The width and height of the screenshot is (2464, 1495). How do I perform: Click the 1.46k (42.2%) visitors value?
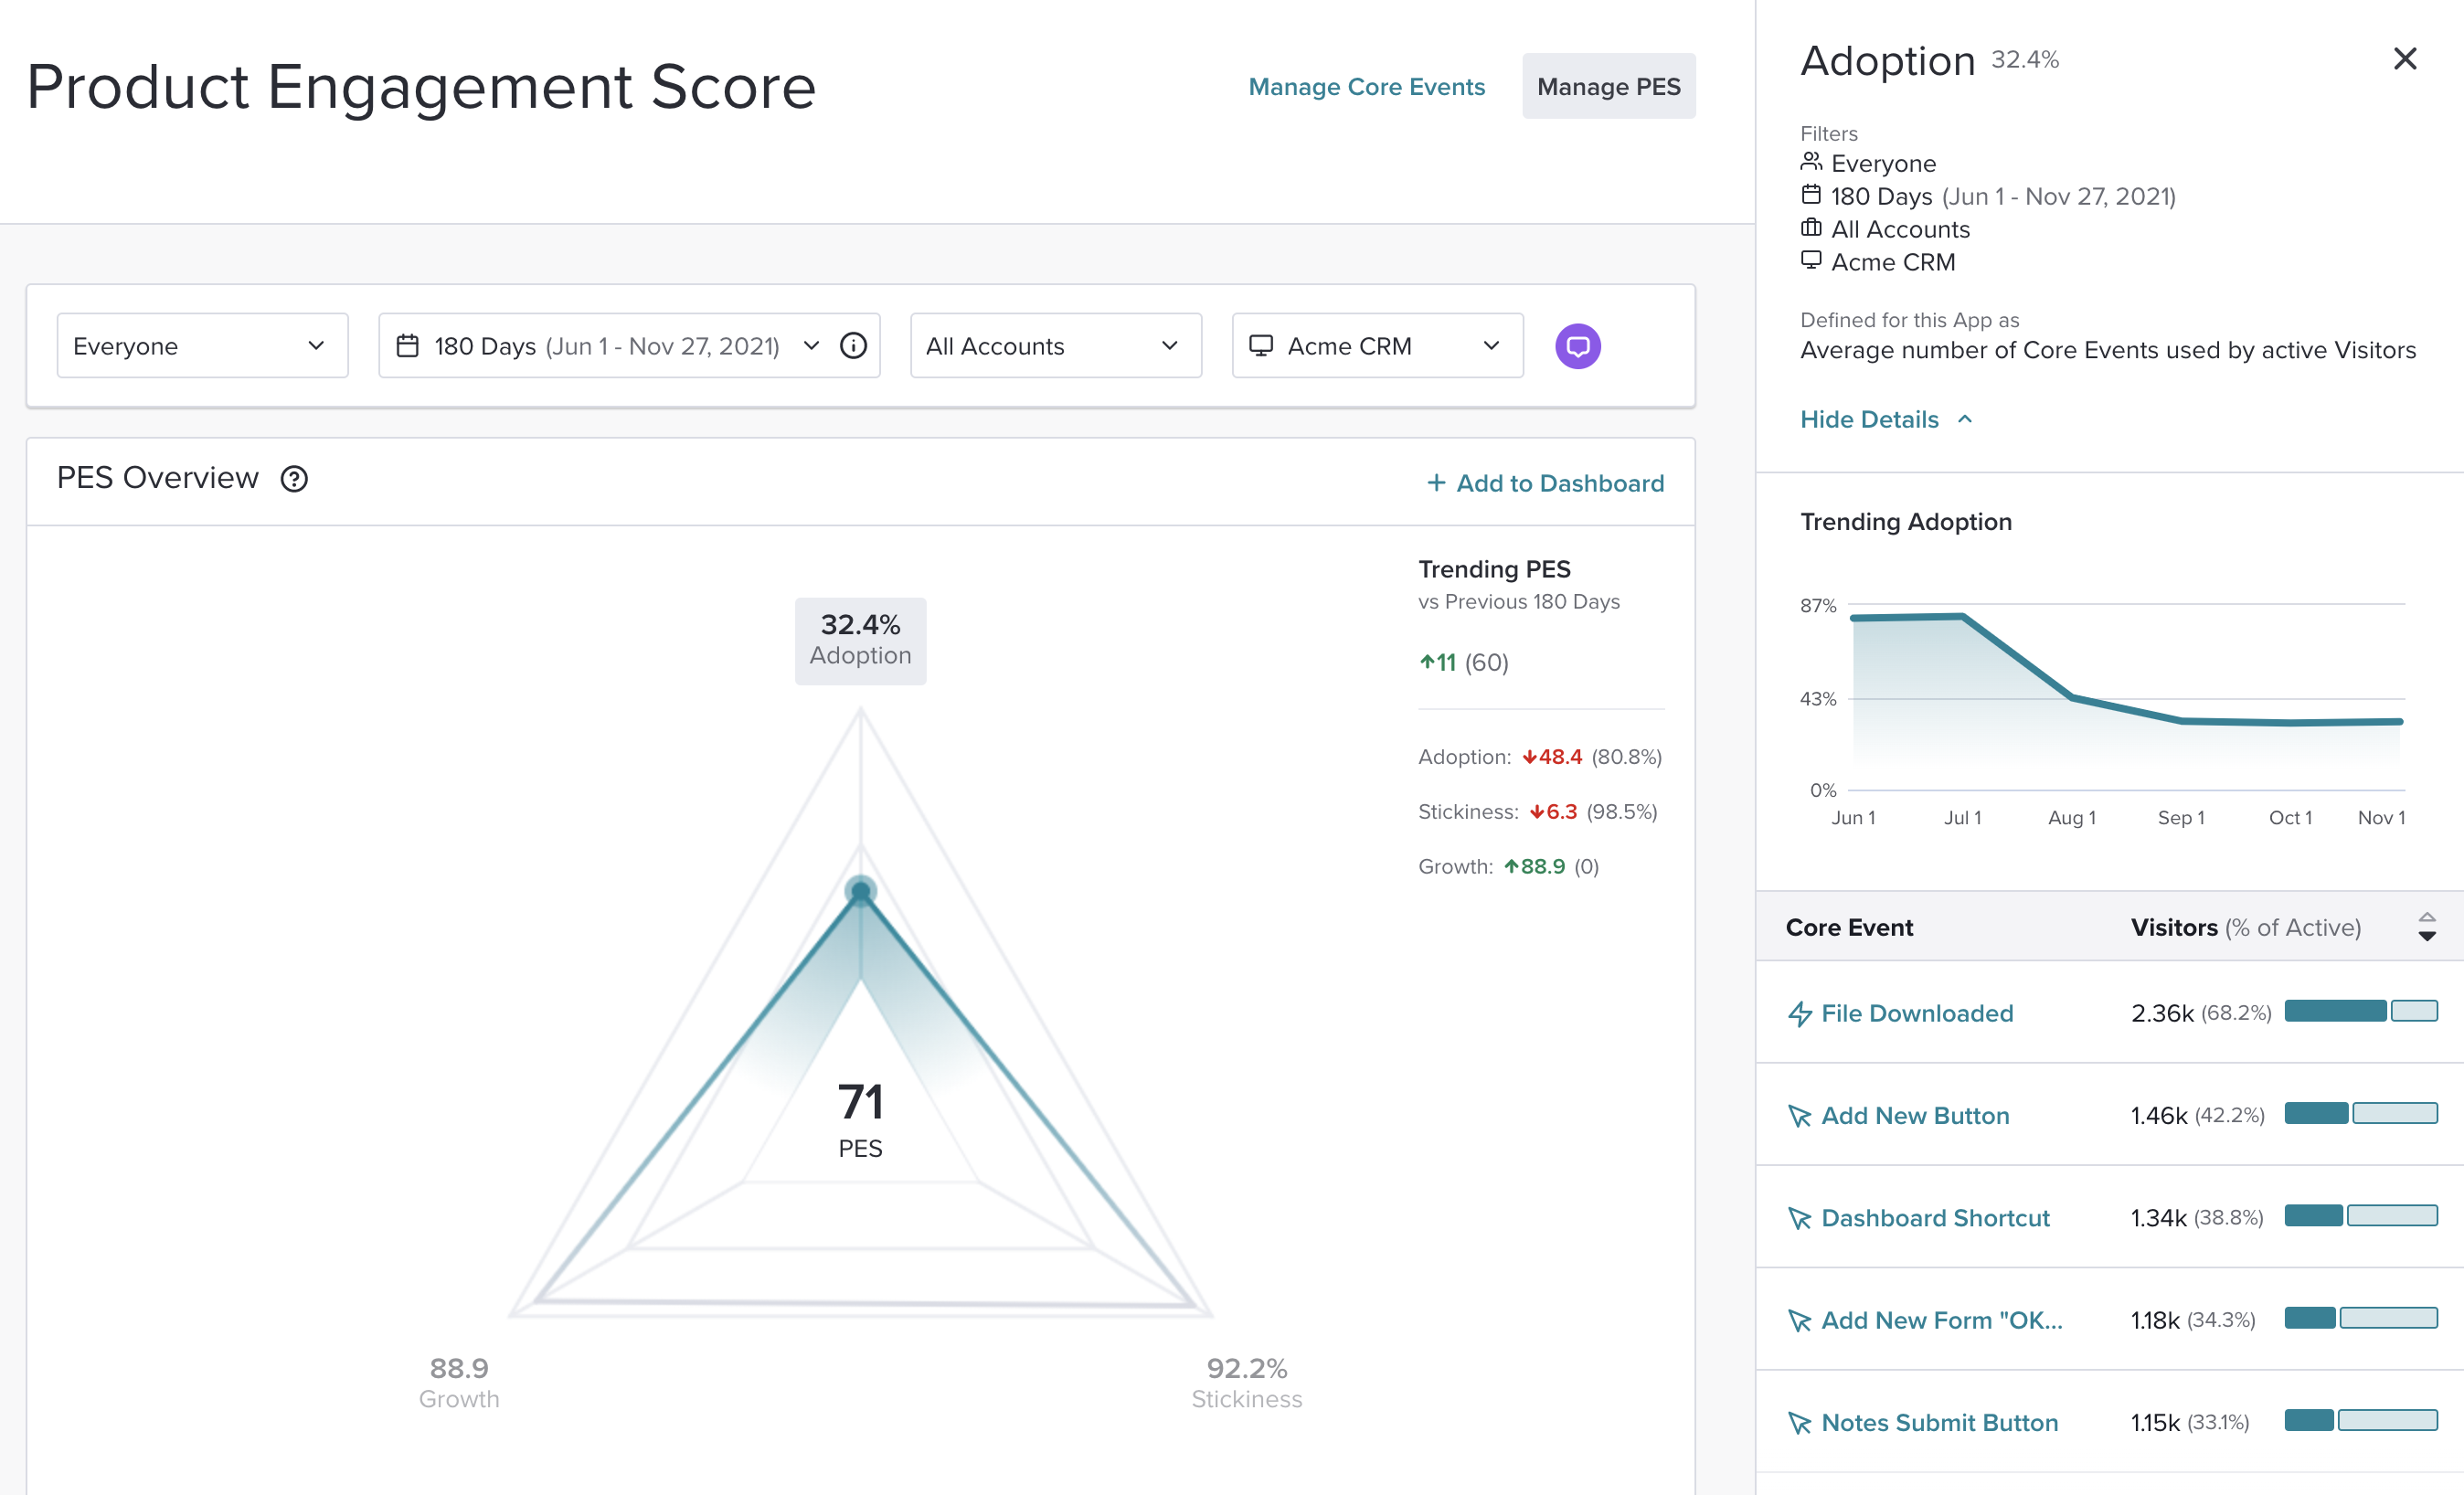(x=2197, y=1115)
